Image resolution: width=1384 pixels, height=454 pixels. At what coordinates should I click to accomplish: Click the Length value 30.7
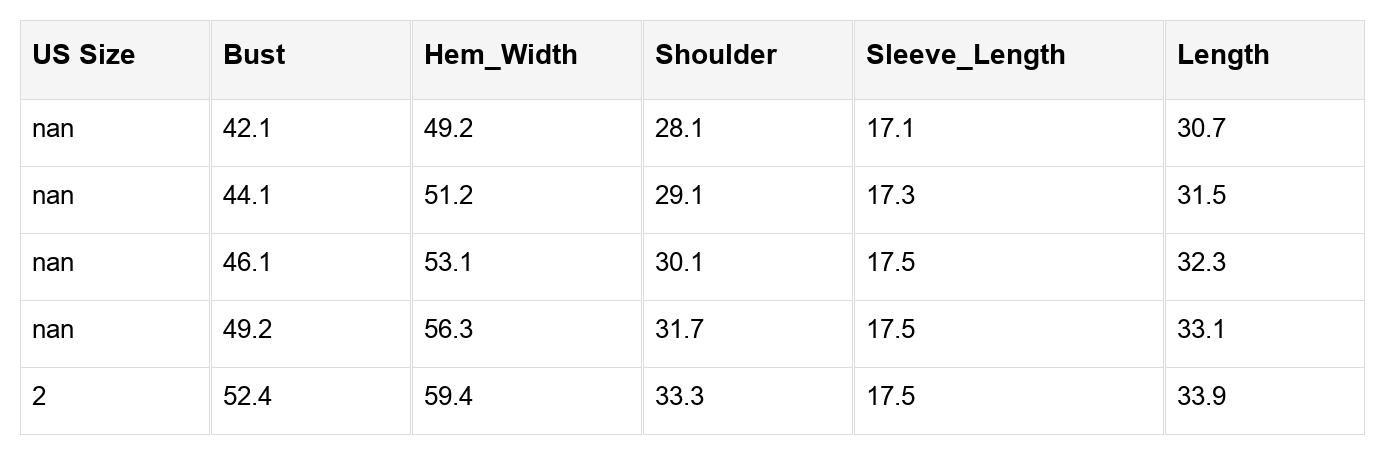(x=1201, y=129)
